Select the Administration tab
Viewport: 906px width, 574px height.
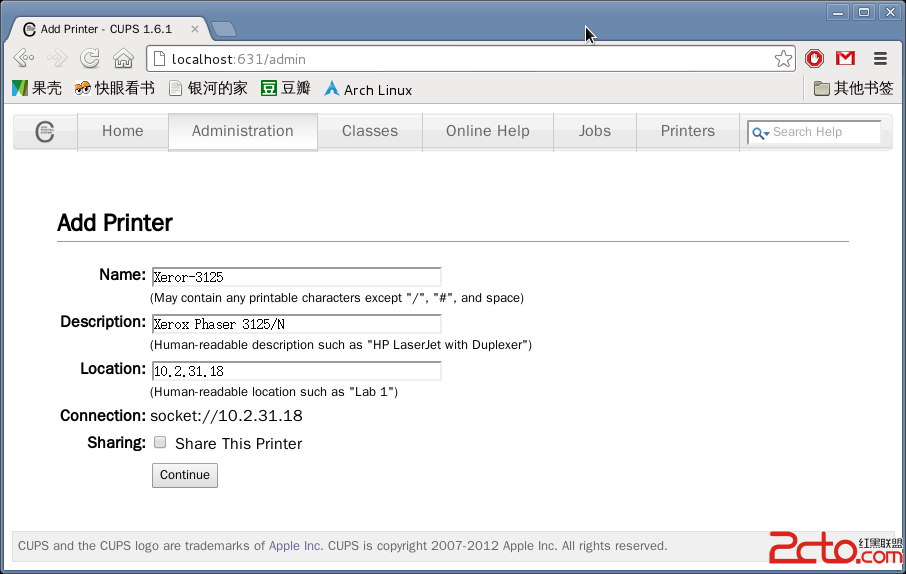tap(243, 131)
